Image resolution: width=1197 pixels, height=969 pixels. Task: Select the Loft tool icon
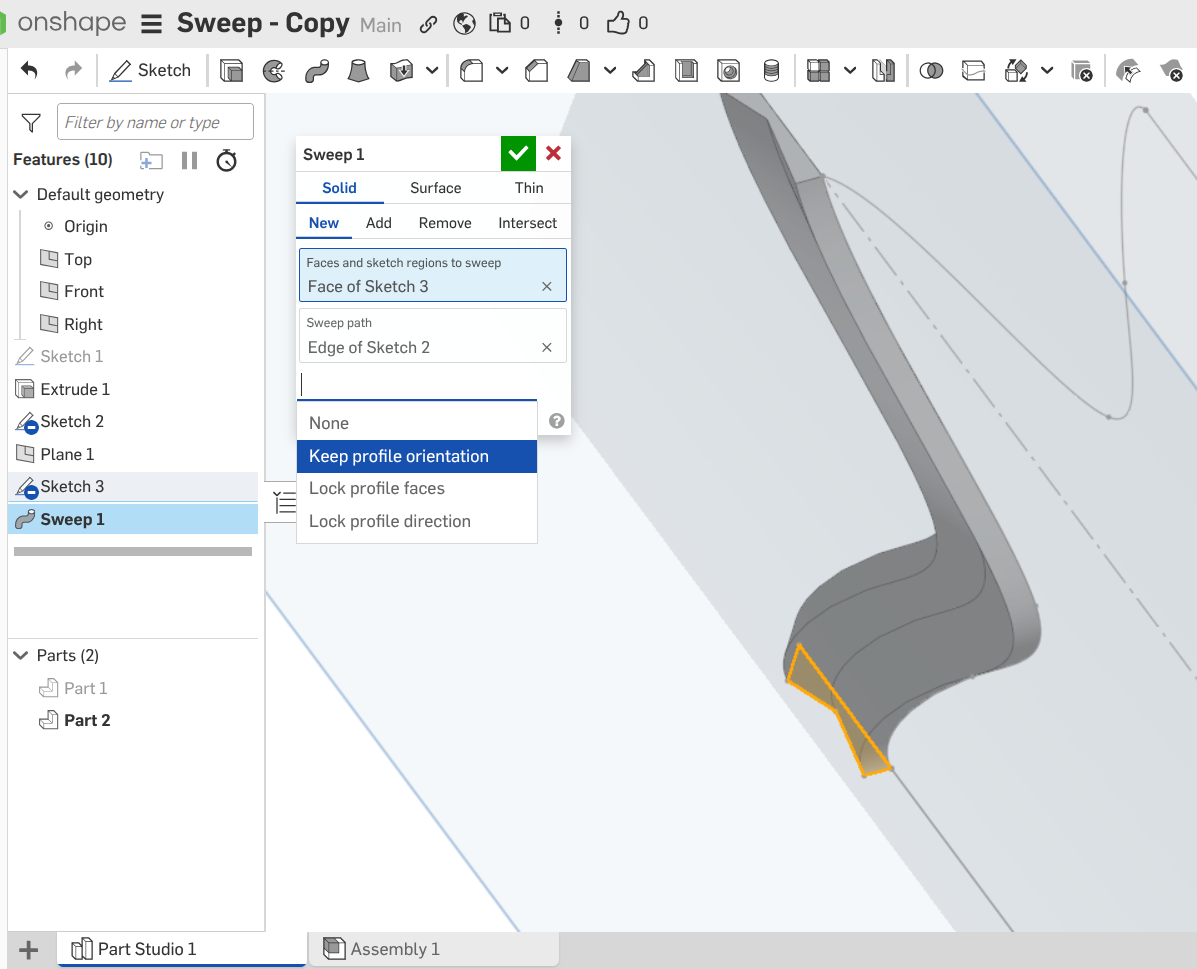[x=359, y=70]
